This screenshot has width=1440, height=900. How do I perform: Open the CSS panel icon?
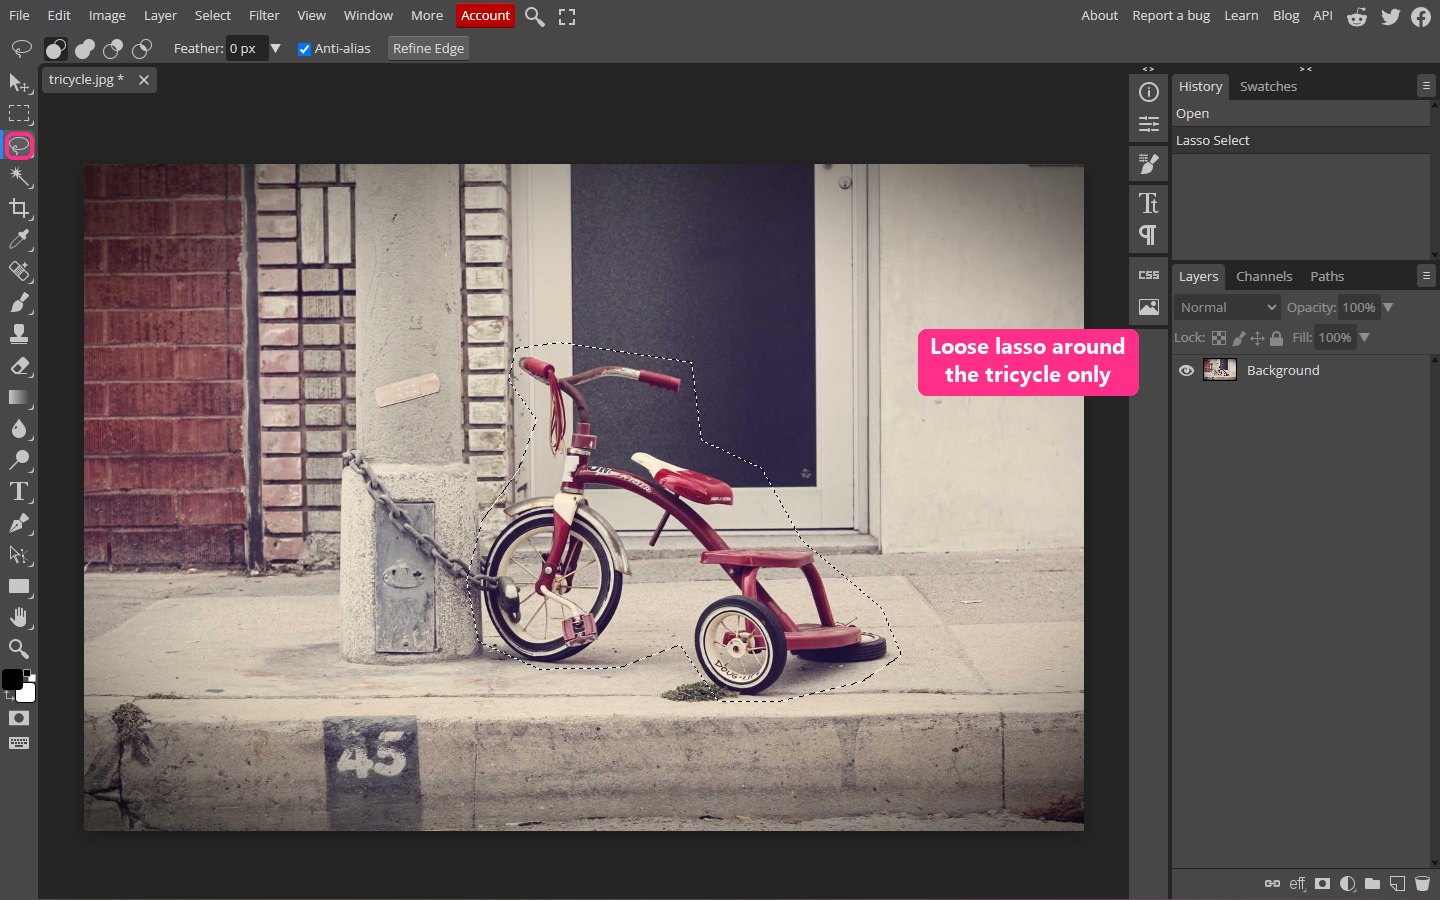(x=1149, y=275)
